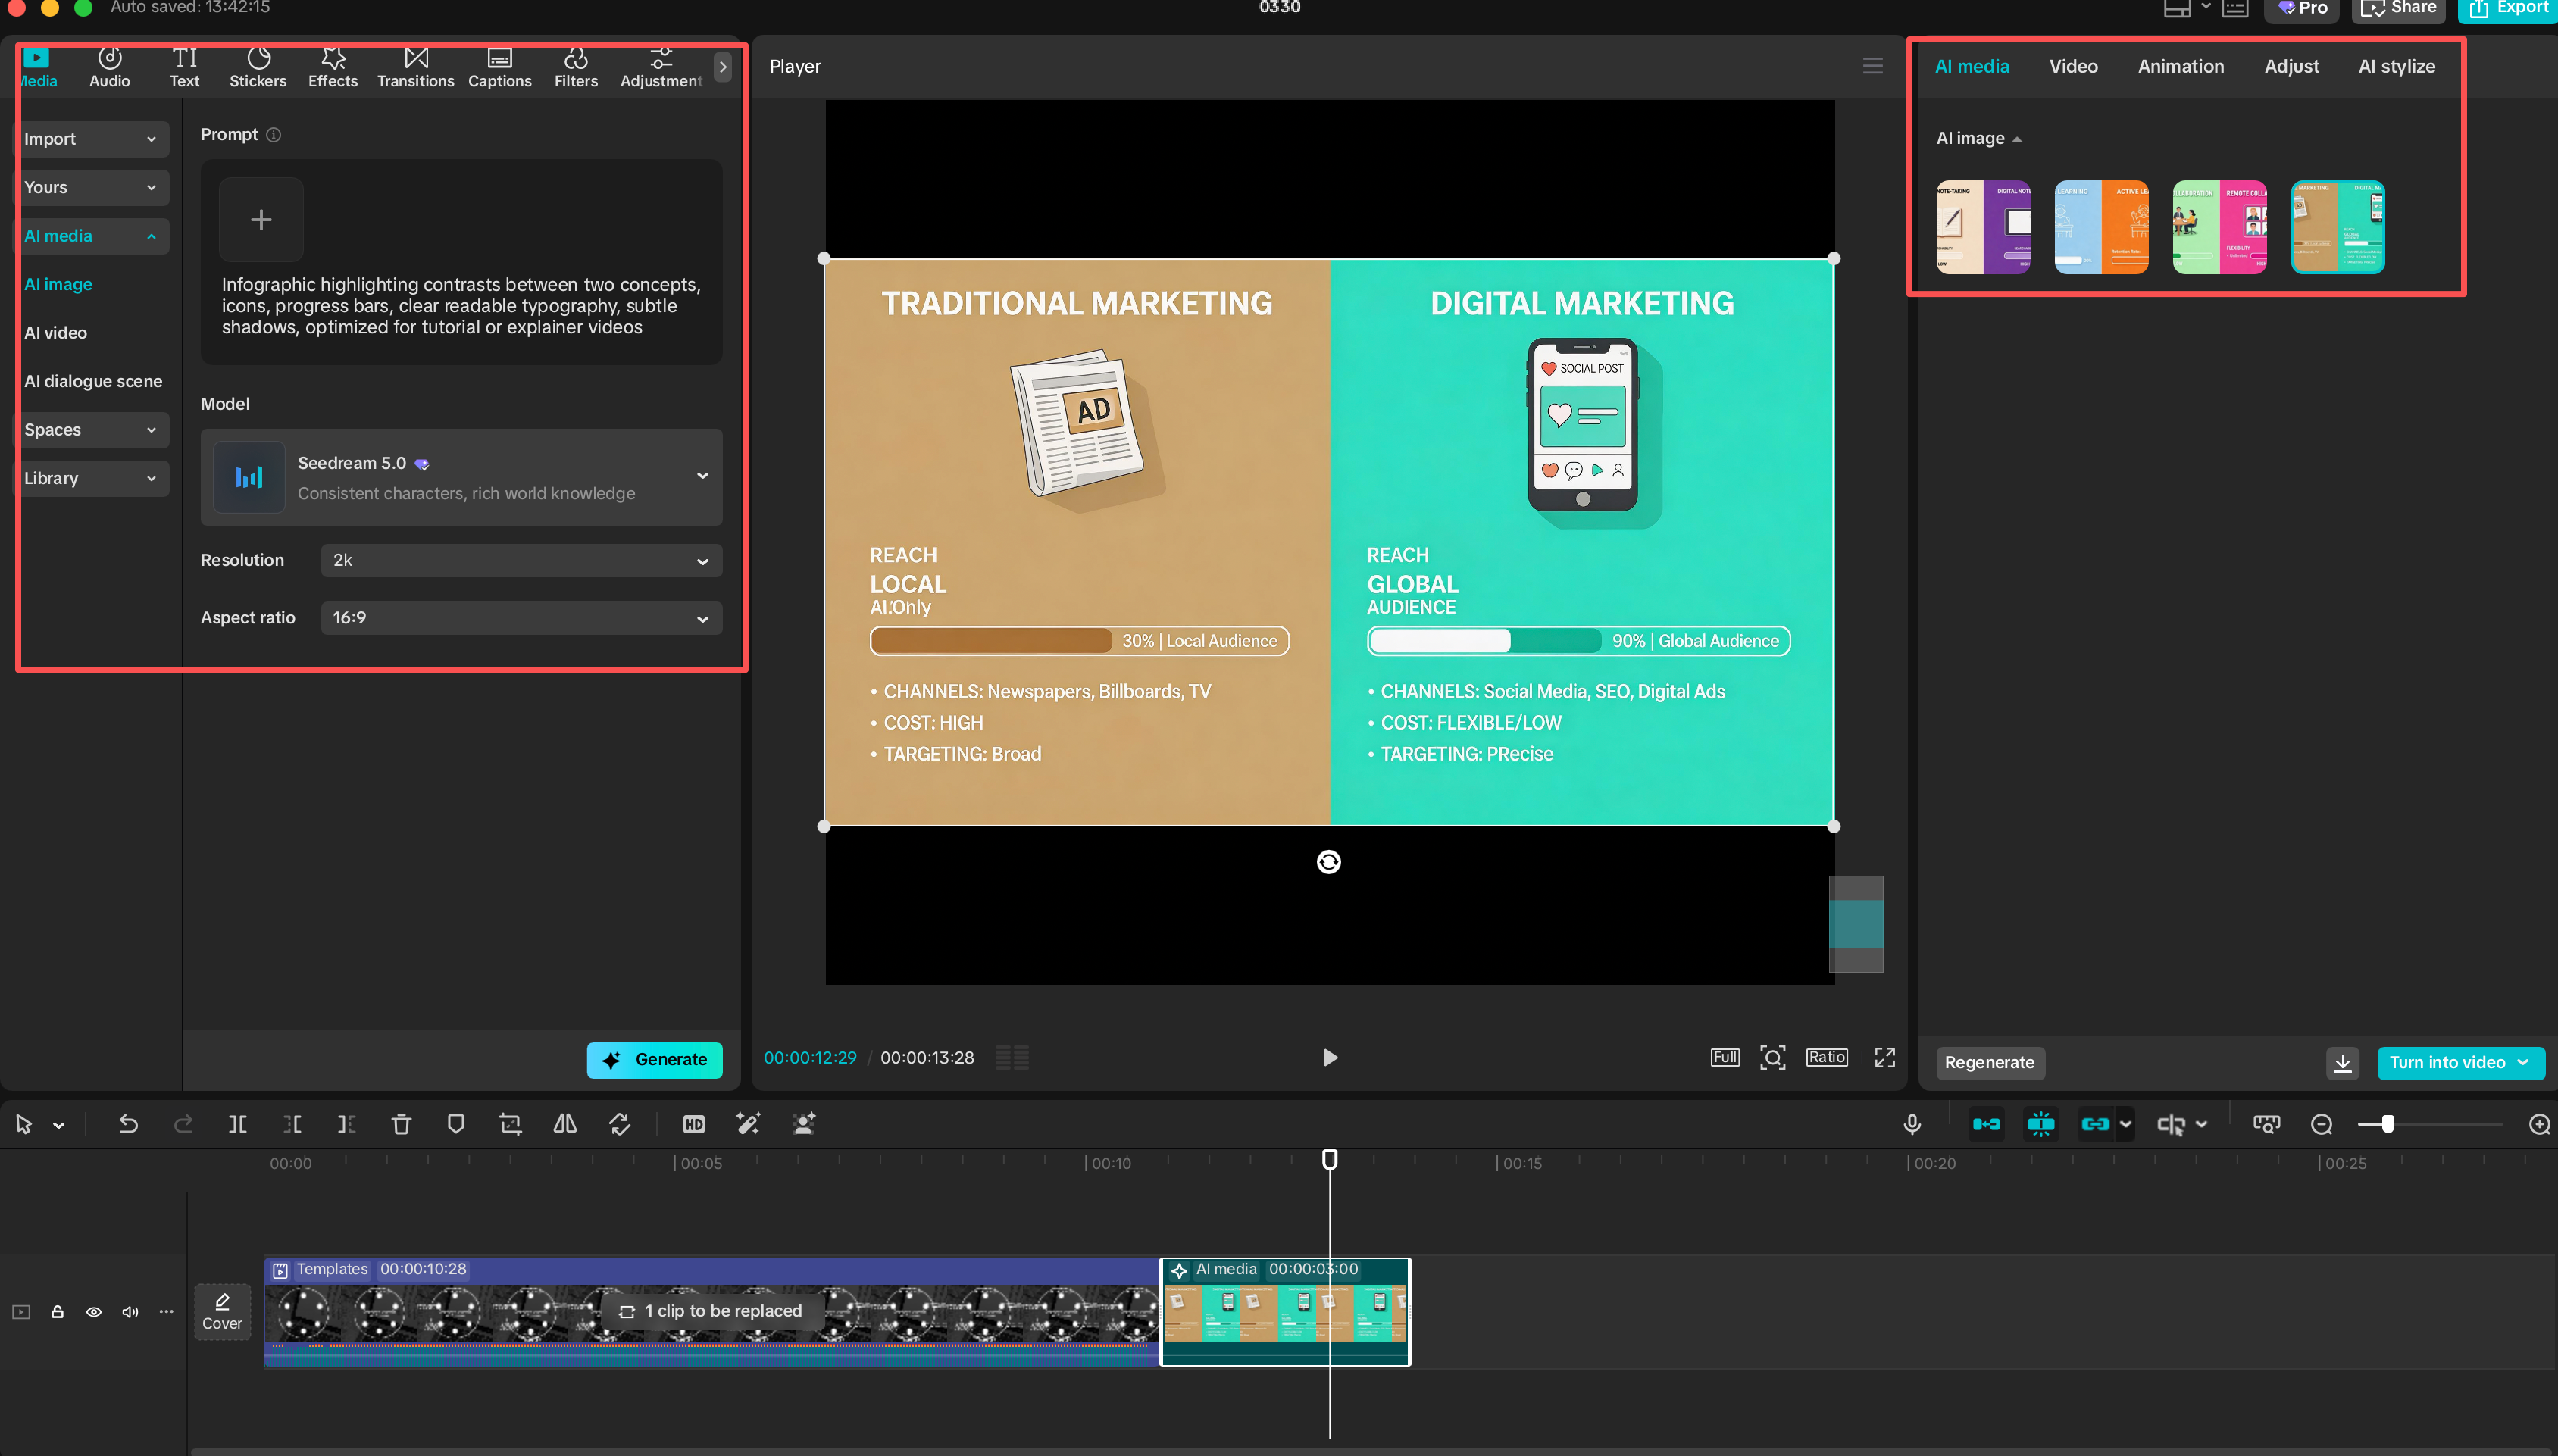Mute the track with speaker icon
Image resolution: width=2558 pixels, height=1456 pixels.
(130, 1311)
